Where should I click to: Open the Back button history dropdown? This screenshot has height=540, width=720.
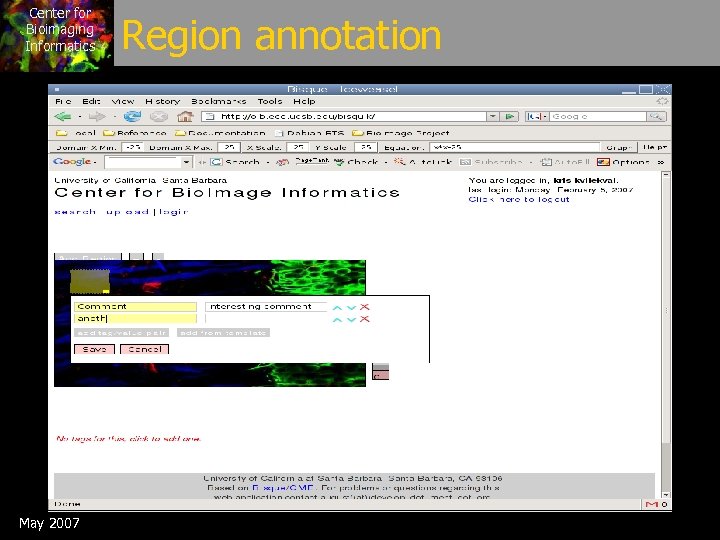pyautogui.click(x=79, y=117)
